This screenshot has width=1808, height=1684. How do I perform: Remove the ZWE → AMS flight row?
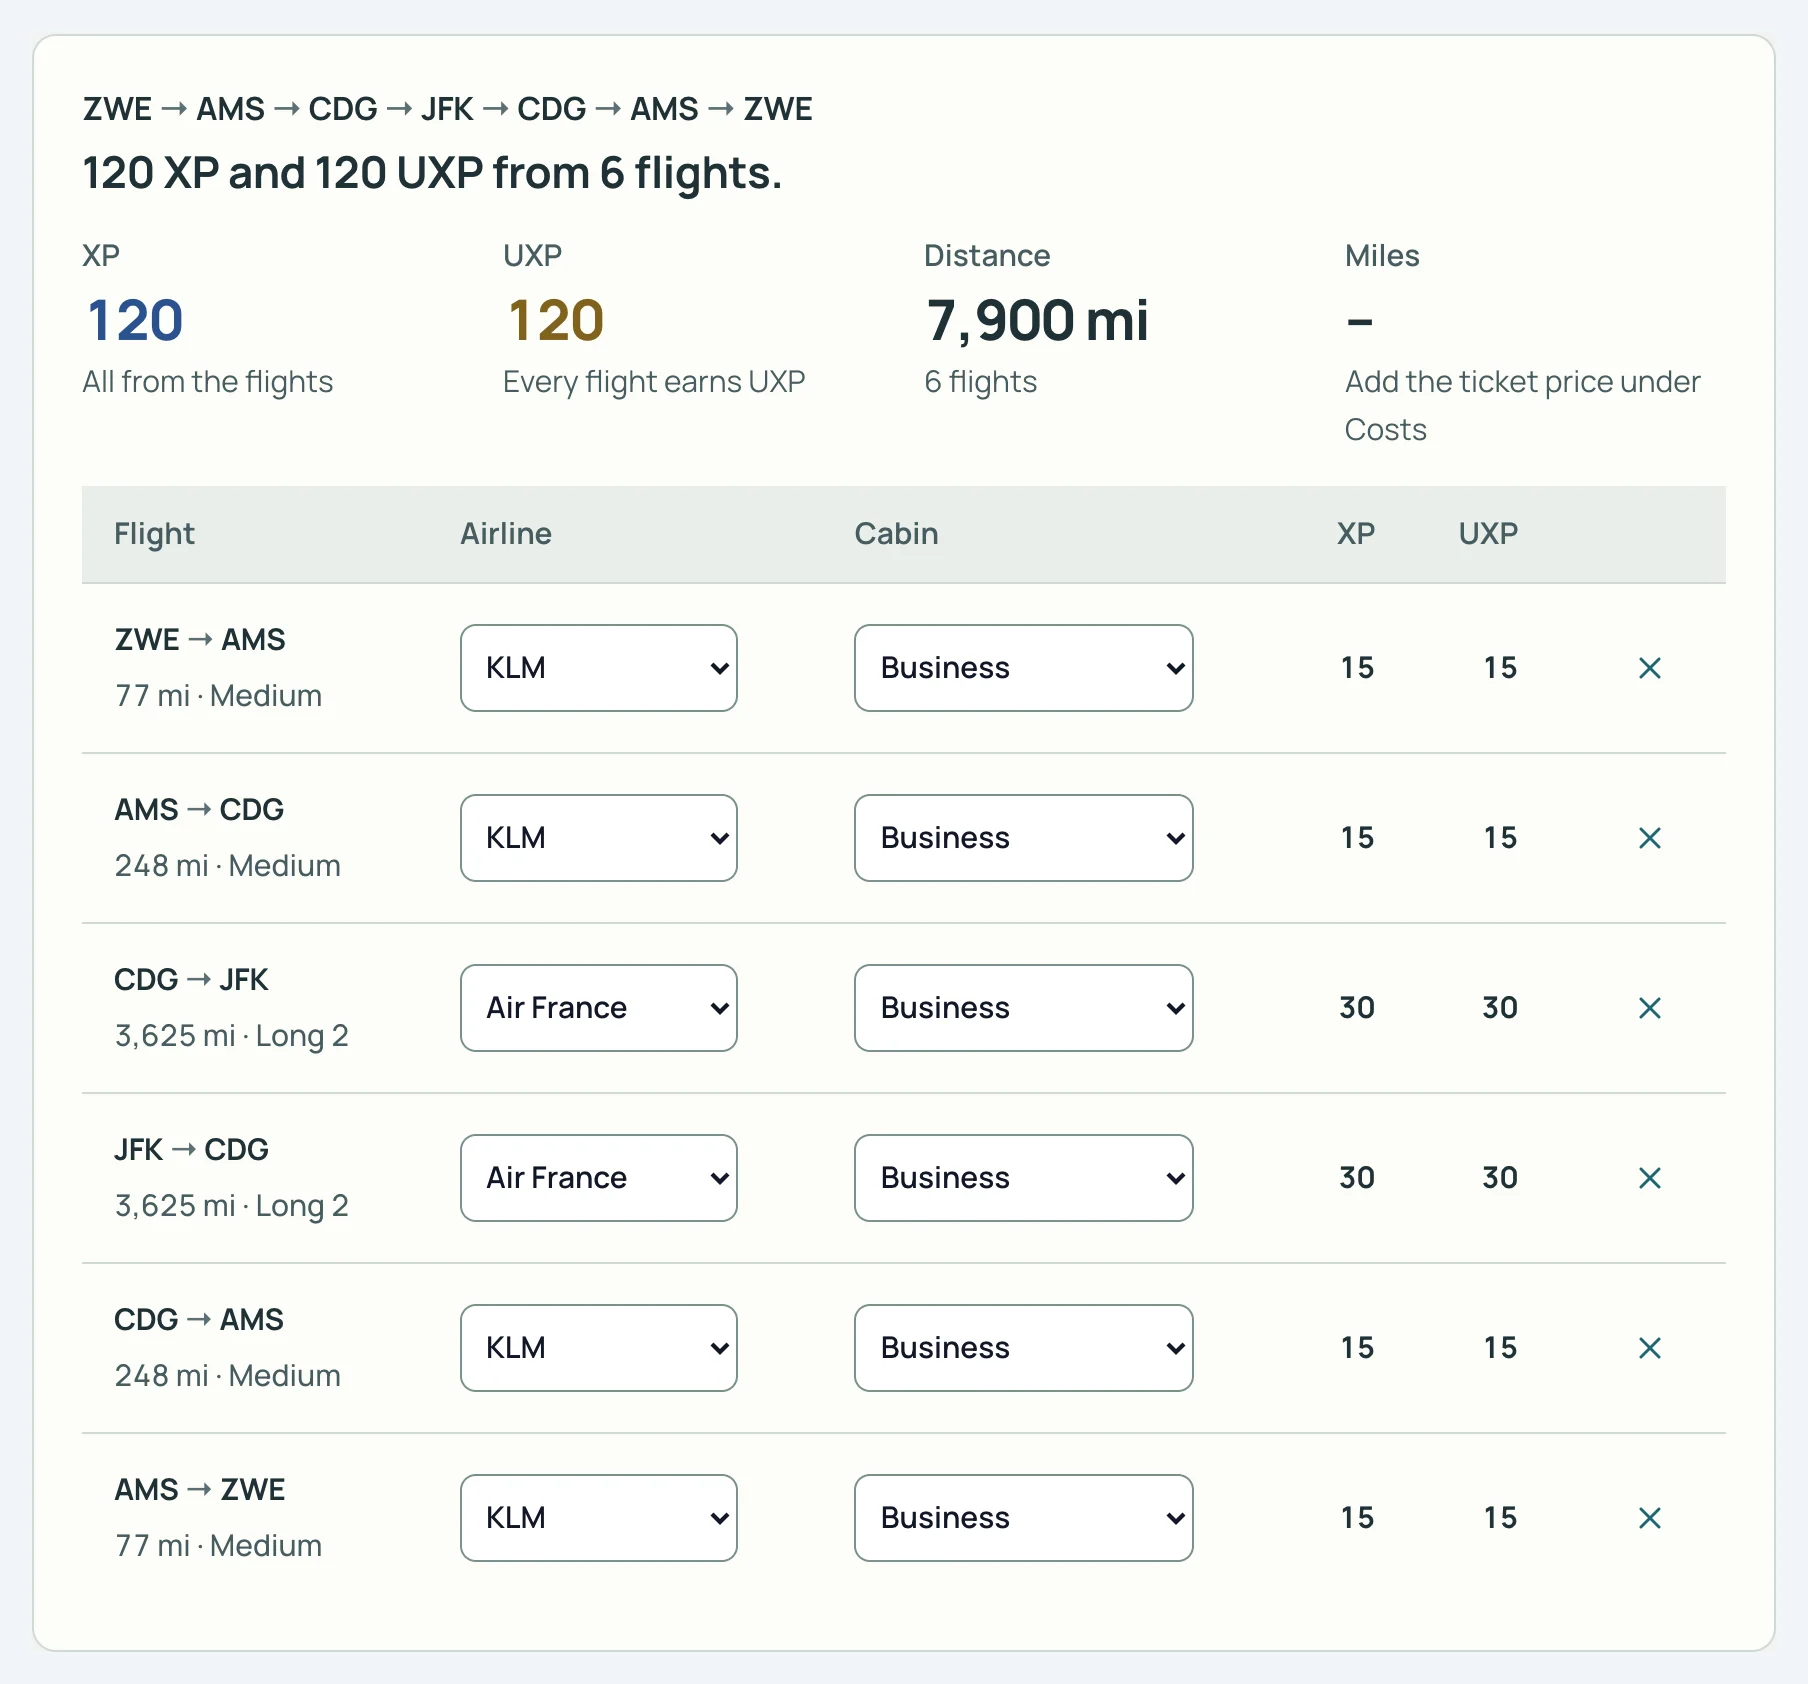1650,668
